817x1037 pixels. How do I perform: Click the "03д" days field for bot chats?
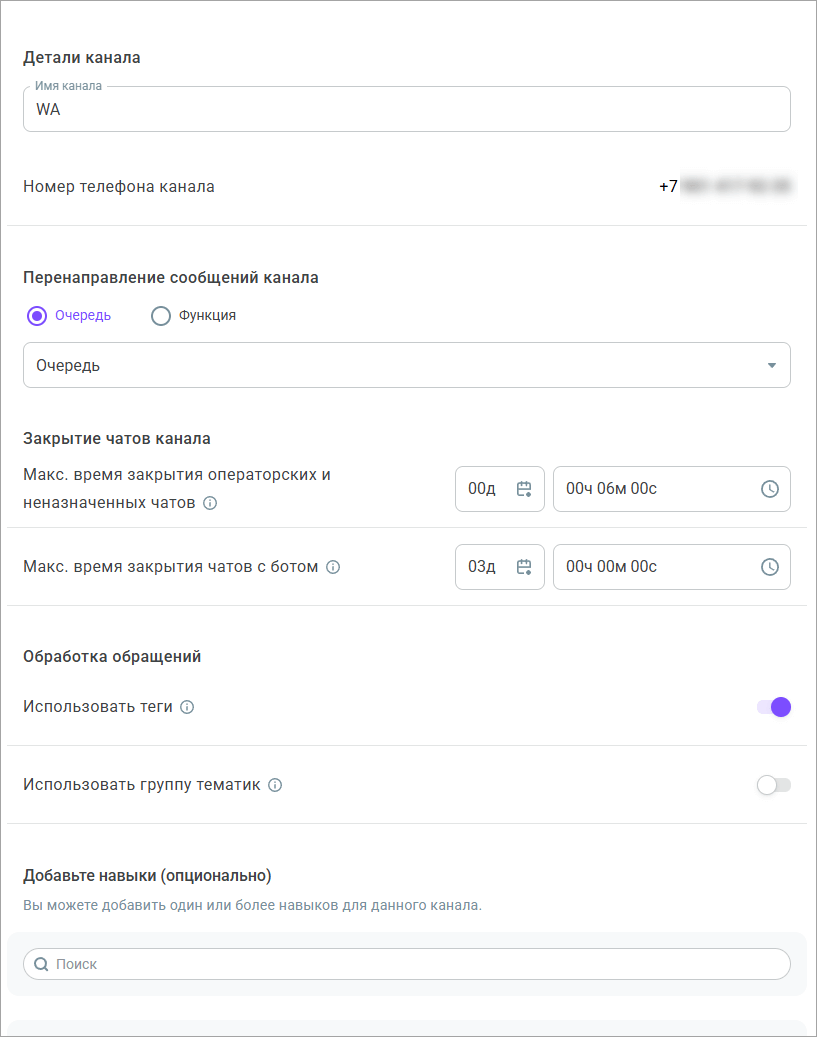pyautogui.click(x=484, y=567)
